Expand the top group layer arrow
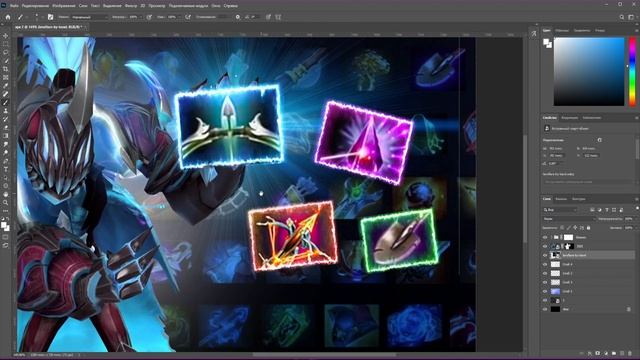640x360 pixels. (551, 237)
